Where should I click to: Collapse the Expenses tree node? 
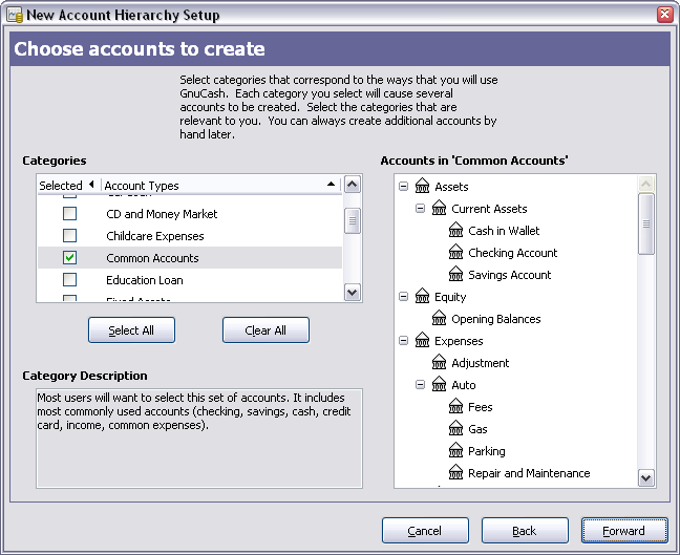pyautogui.click(x=403, y=340)
